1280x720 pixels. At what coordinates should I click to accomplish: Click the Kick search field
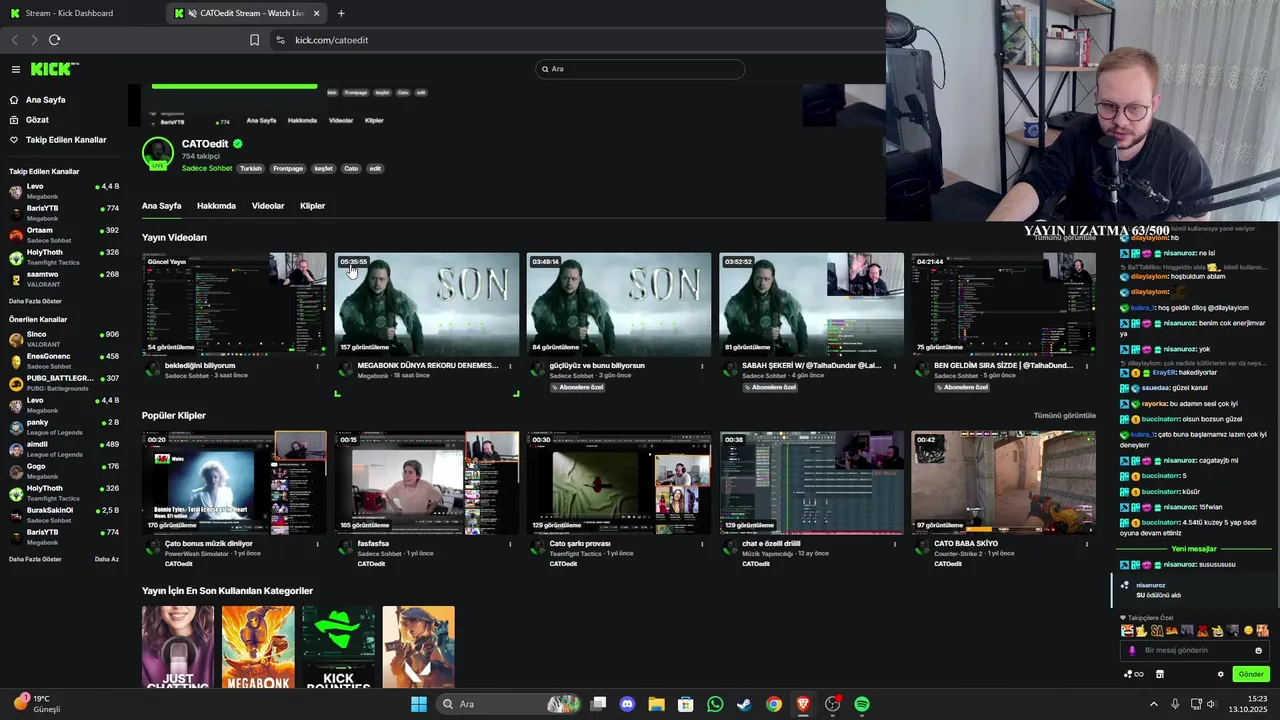(641, 69)
